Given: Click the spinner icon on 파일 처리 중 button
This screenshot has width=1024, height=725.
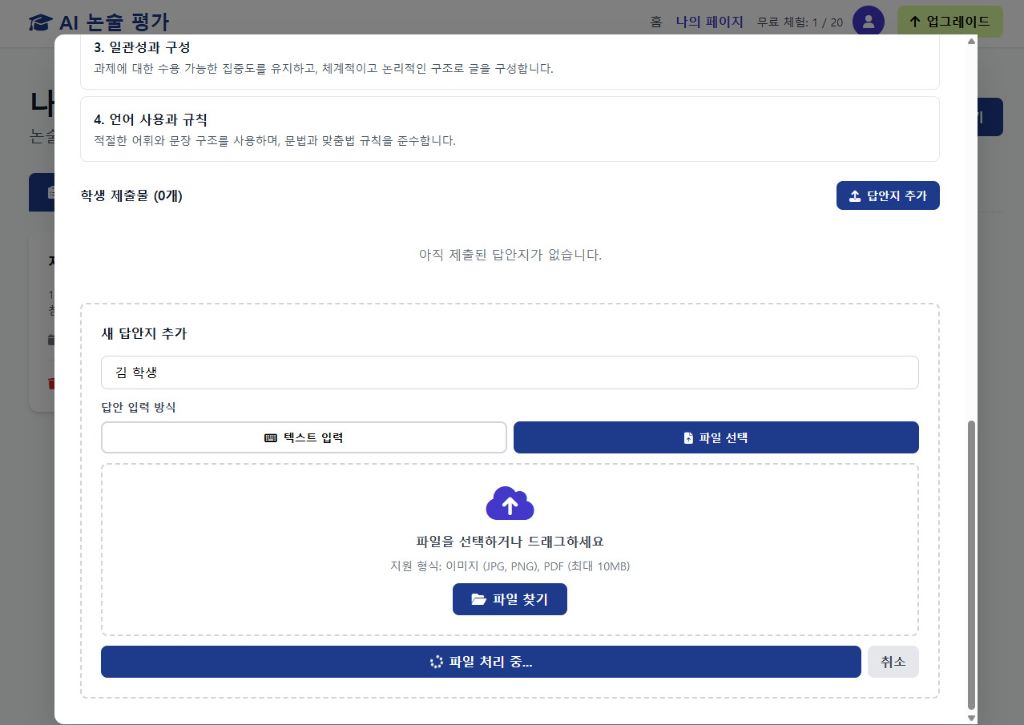Looking at the screenshot, I should 436,661.
